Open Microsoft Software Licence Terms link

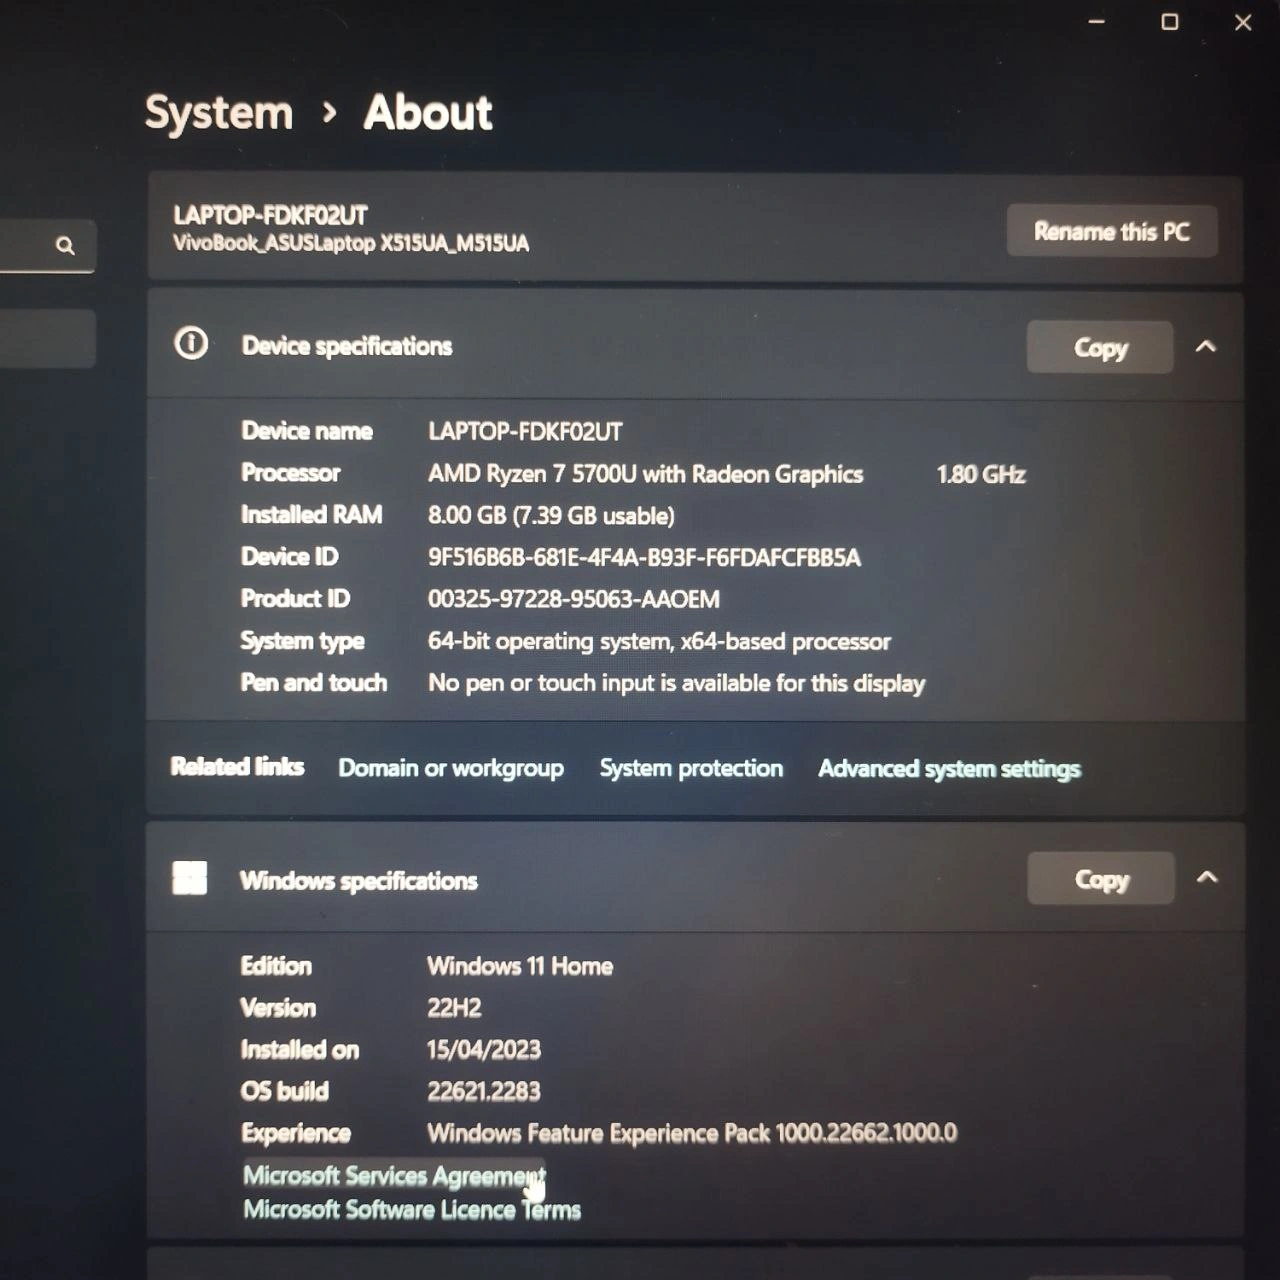click(x=412, y=1210)
